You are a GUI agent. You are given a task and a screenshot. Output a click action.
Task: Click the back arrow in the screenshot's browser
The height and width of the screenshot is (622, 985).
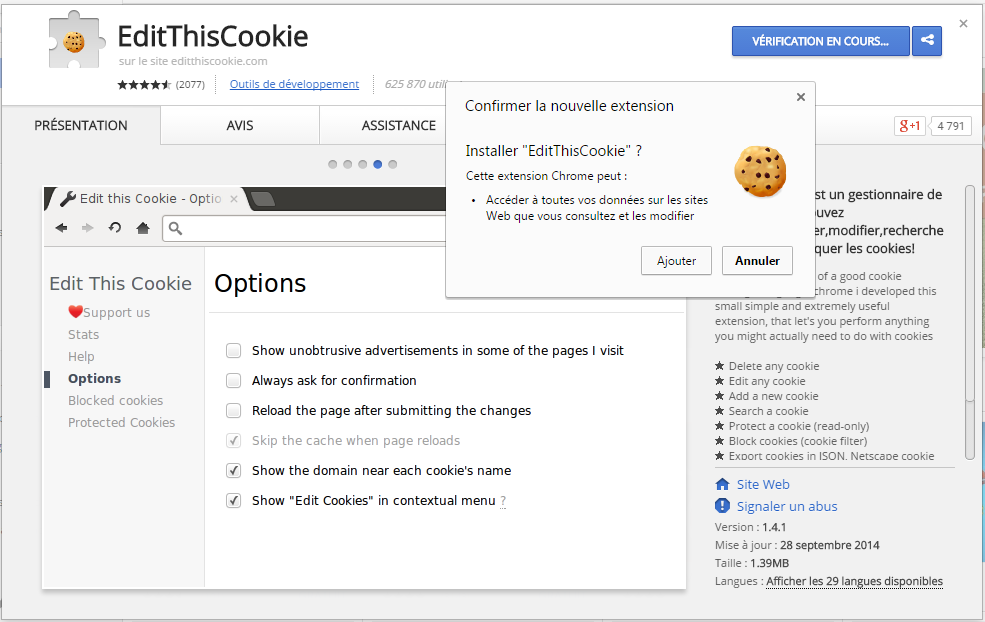tap(61, 228)
